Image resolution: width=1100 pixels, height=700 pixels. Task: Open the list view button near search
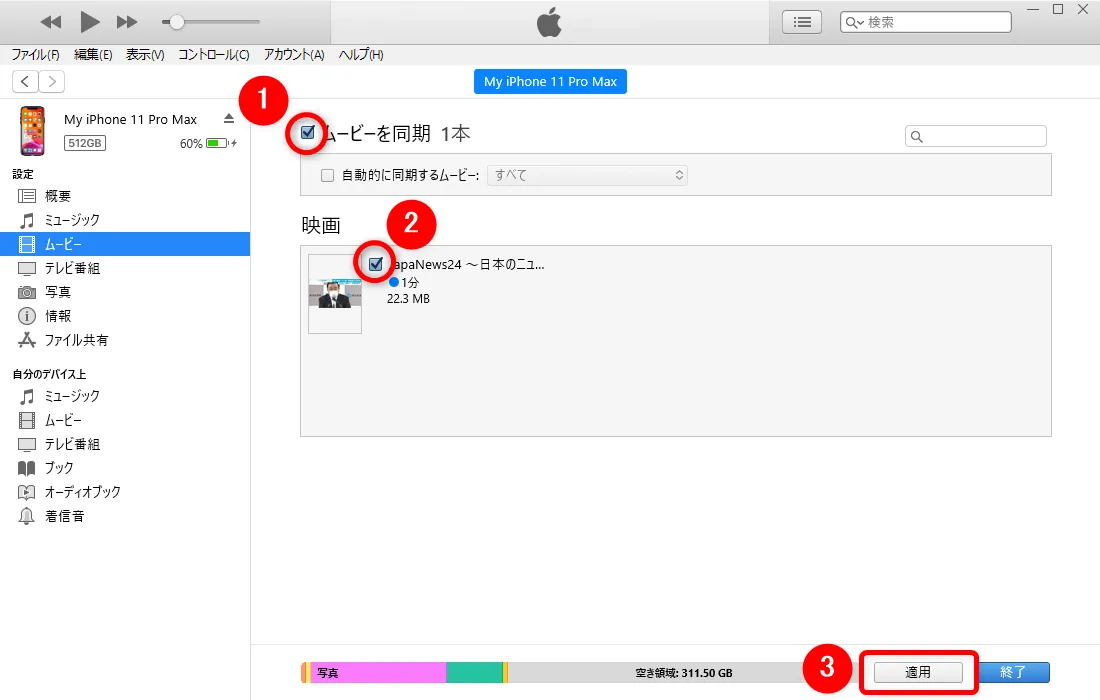802,22
